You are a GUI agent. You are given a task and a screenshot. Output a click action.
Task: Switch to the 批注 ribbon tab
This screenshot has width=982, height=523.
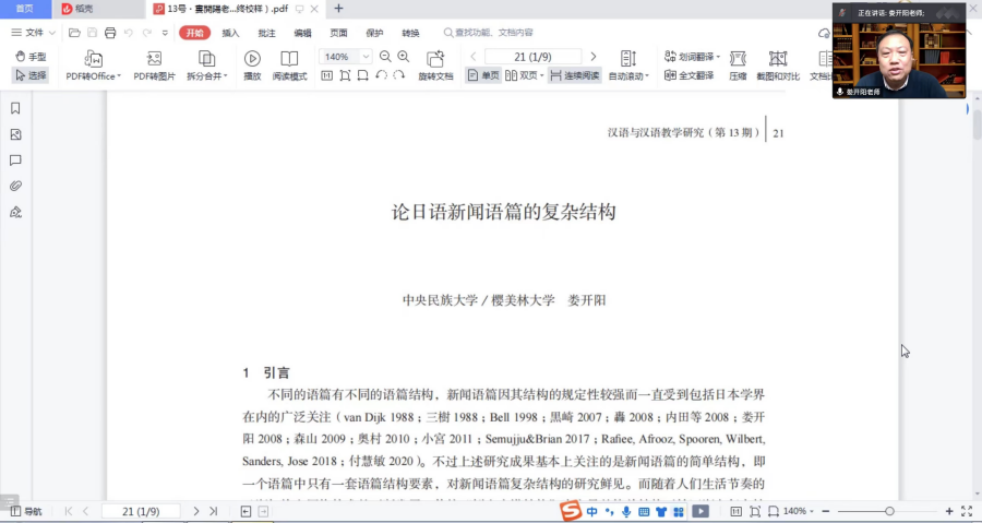[x=266, y=33]
